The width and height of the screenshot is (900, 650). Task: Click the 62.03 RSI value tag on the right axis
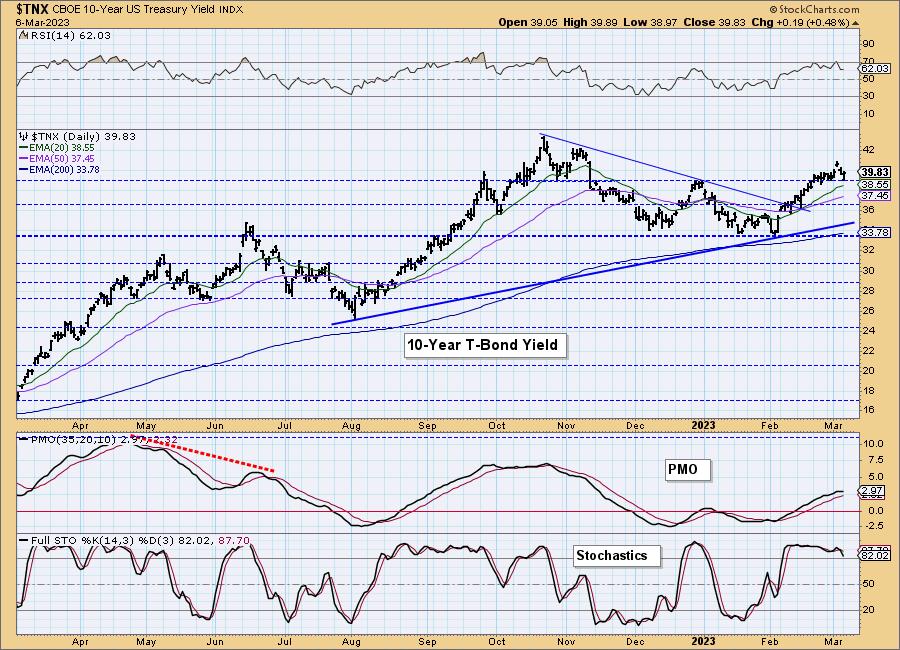point(875,68)
